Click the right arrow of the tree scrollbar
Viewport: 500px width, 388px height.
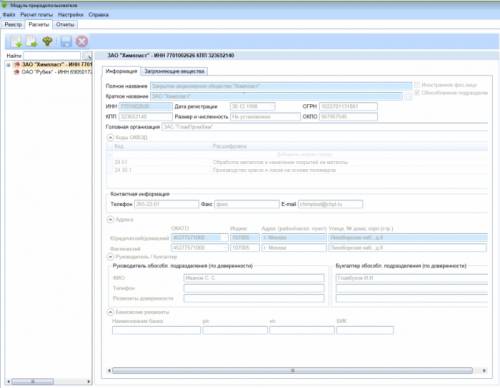point(89,381)
